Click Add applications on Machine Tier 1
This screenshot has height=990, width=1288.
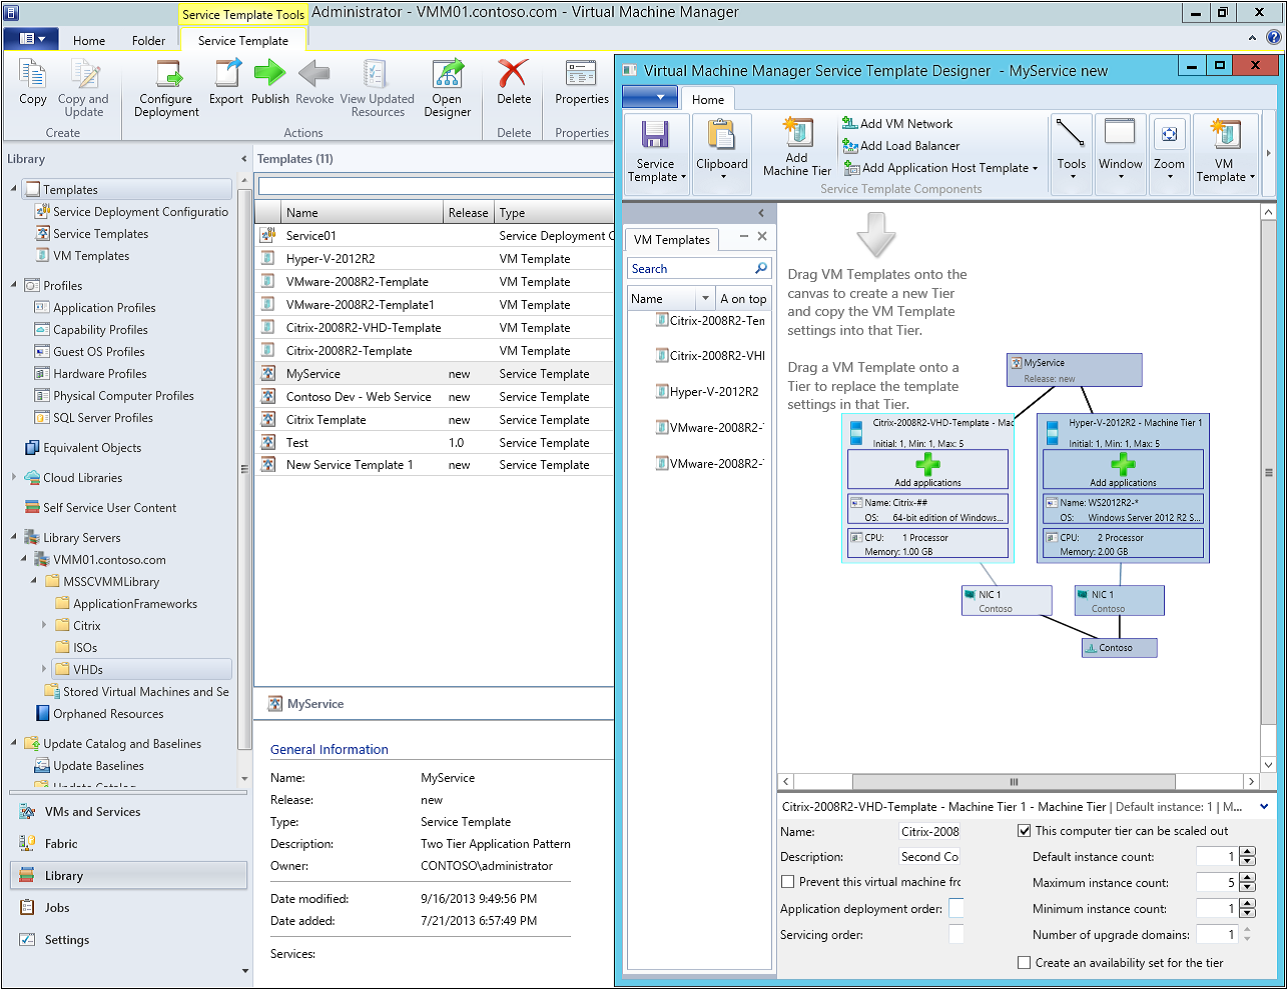(1122, 470)
